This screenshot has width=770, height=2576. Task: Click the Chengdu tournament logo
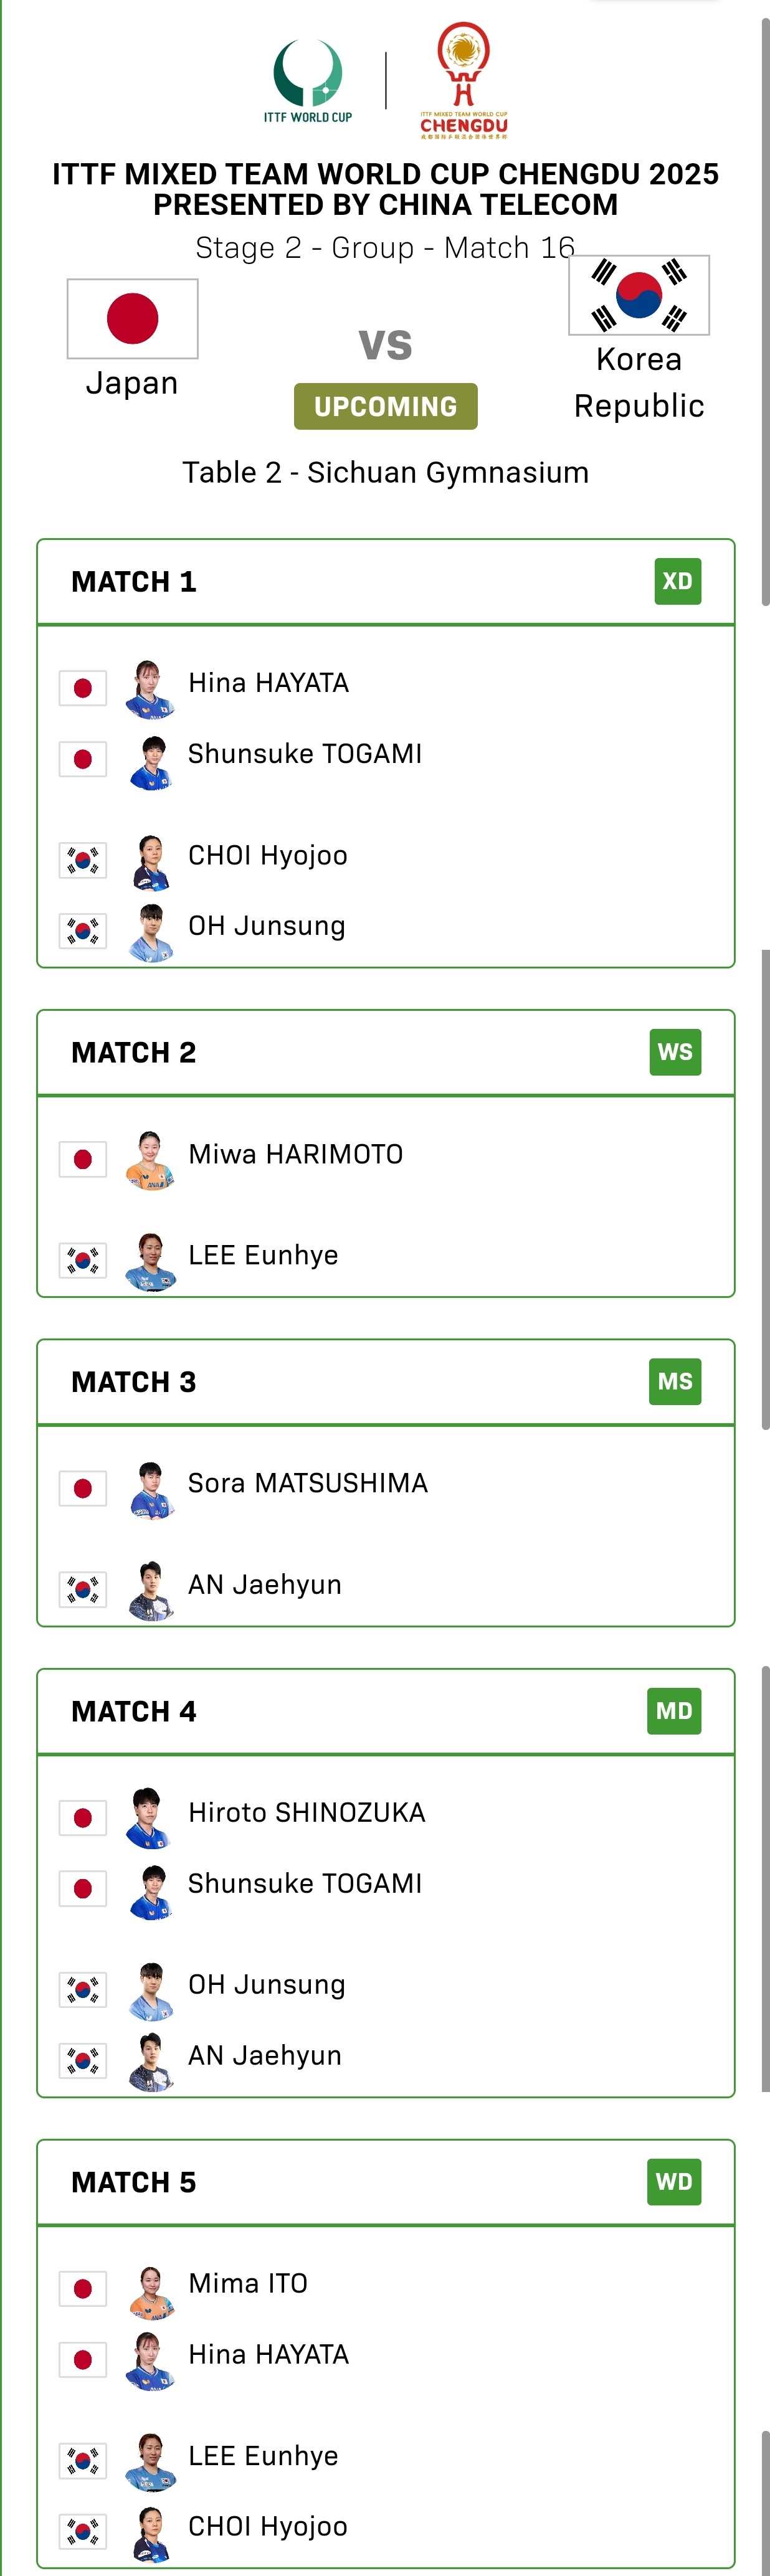pos(463,80)
